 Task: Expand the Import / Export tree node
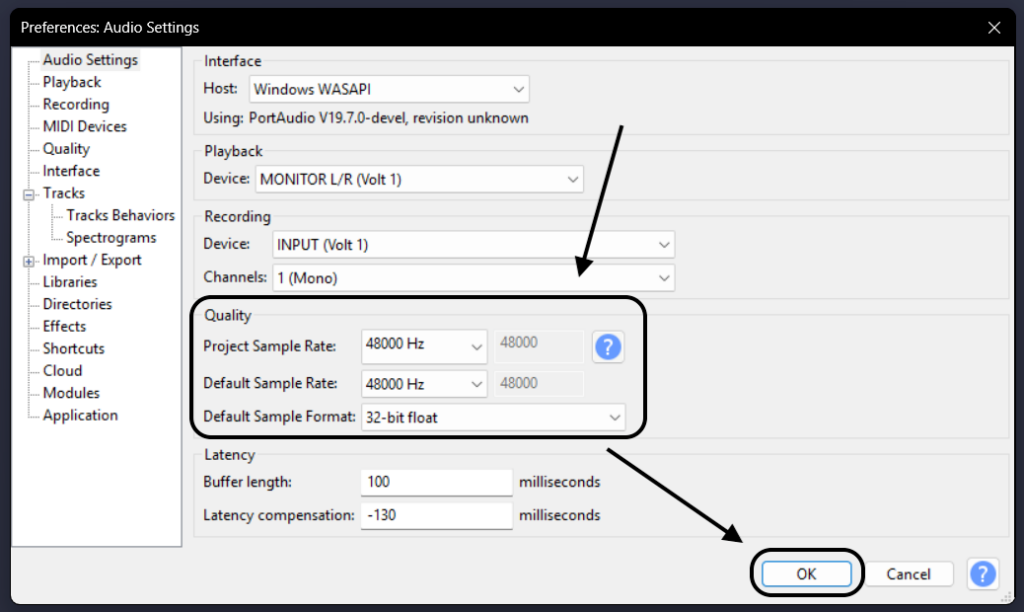point(29,261)
